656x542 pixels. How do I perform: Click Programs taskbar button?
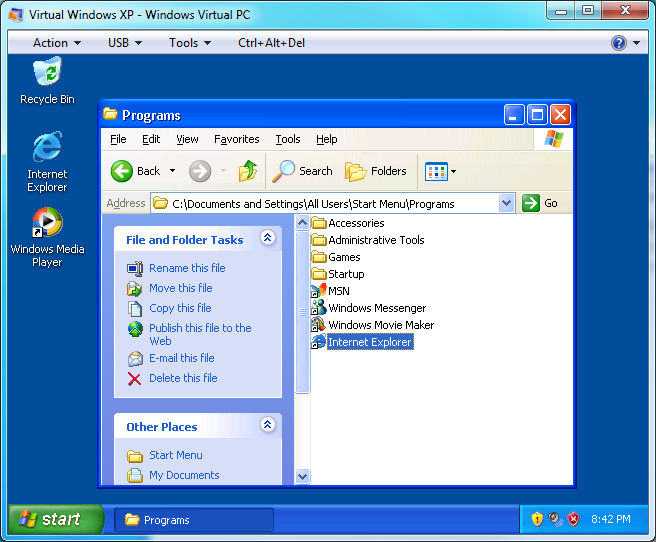194,520
